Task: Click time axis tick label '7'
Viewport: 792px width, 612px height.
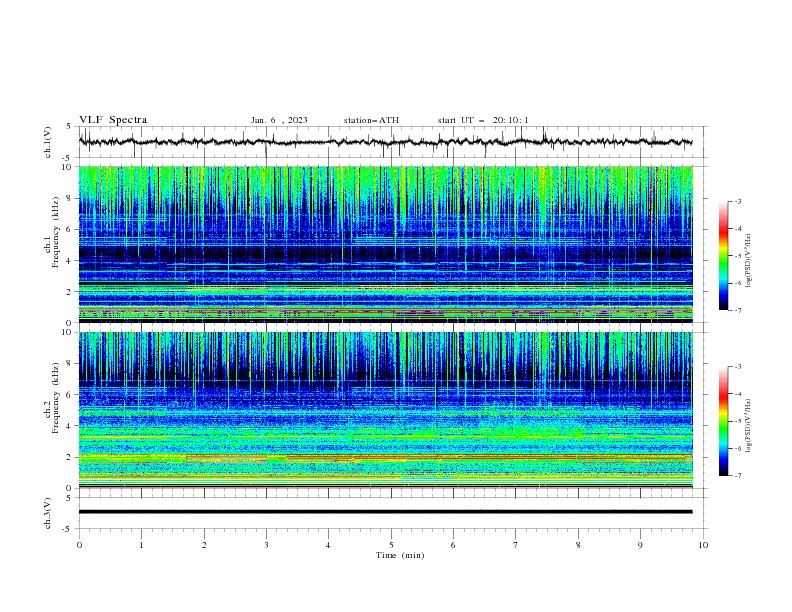Action: (516, 545)
